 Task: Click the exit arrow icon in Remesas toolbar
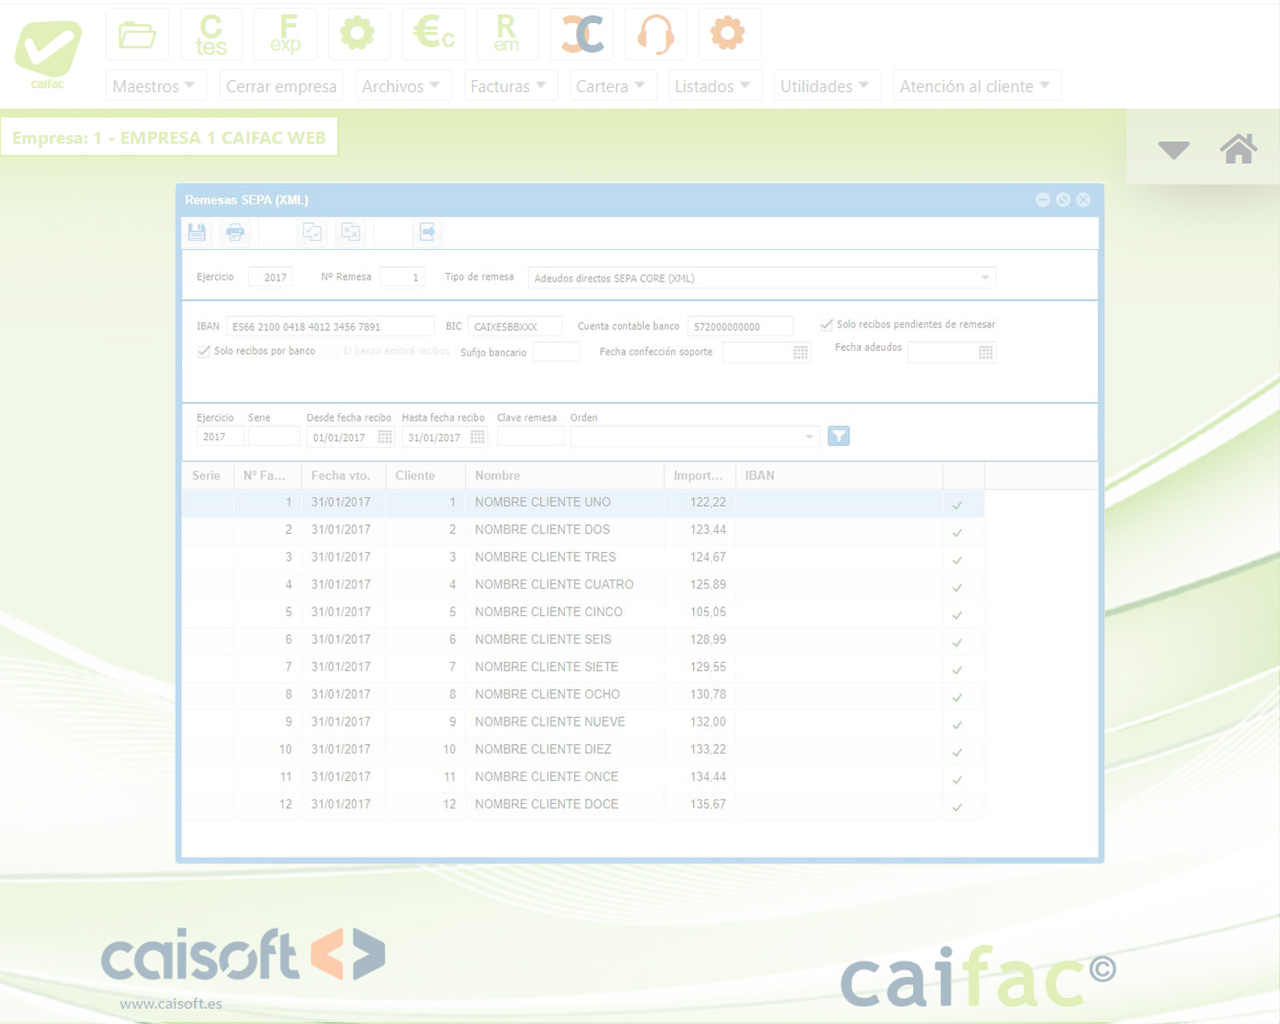tap(427, 232)
